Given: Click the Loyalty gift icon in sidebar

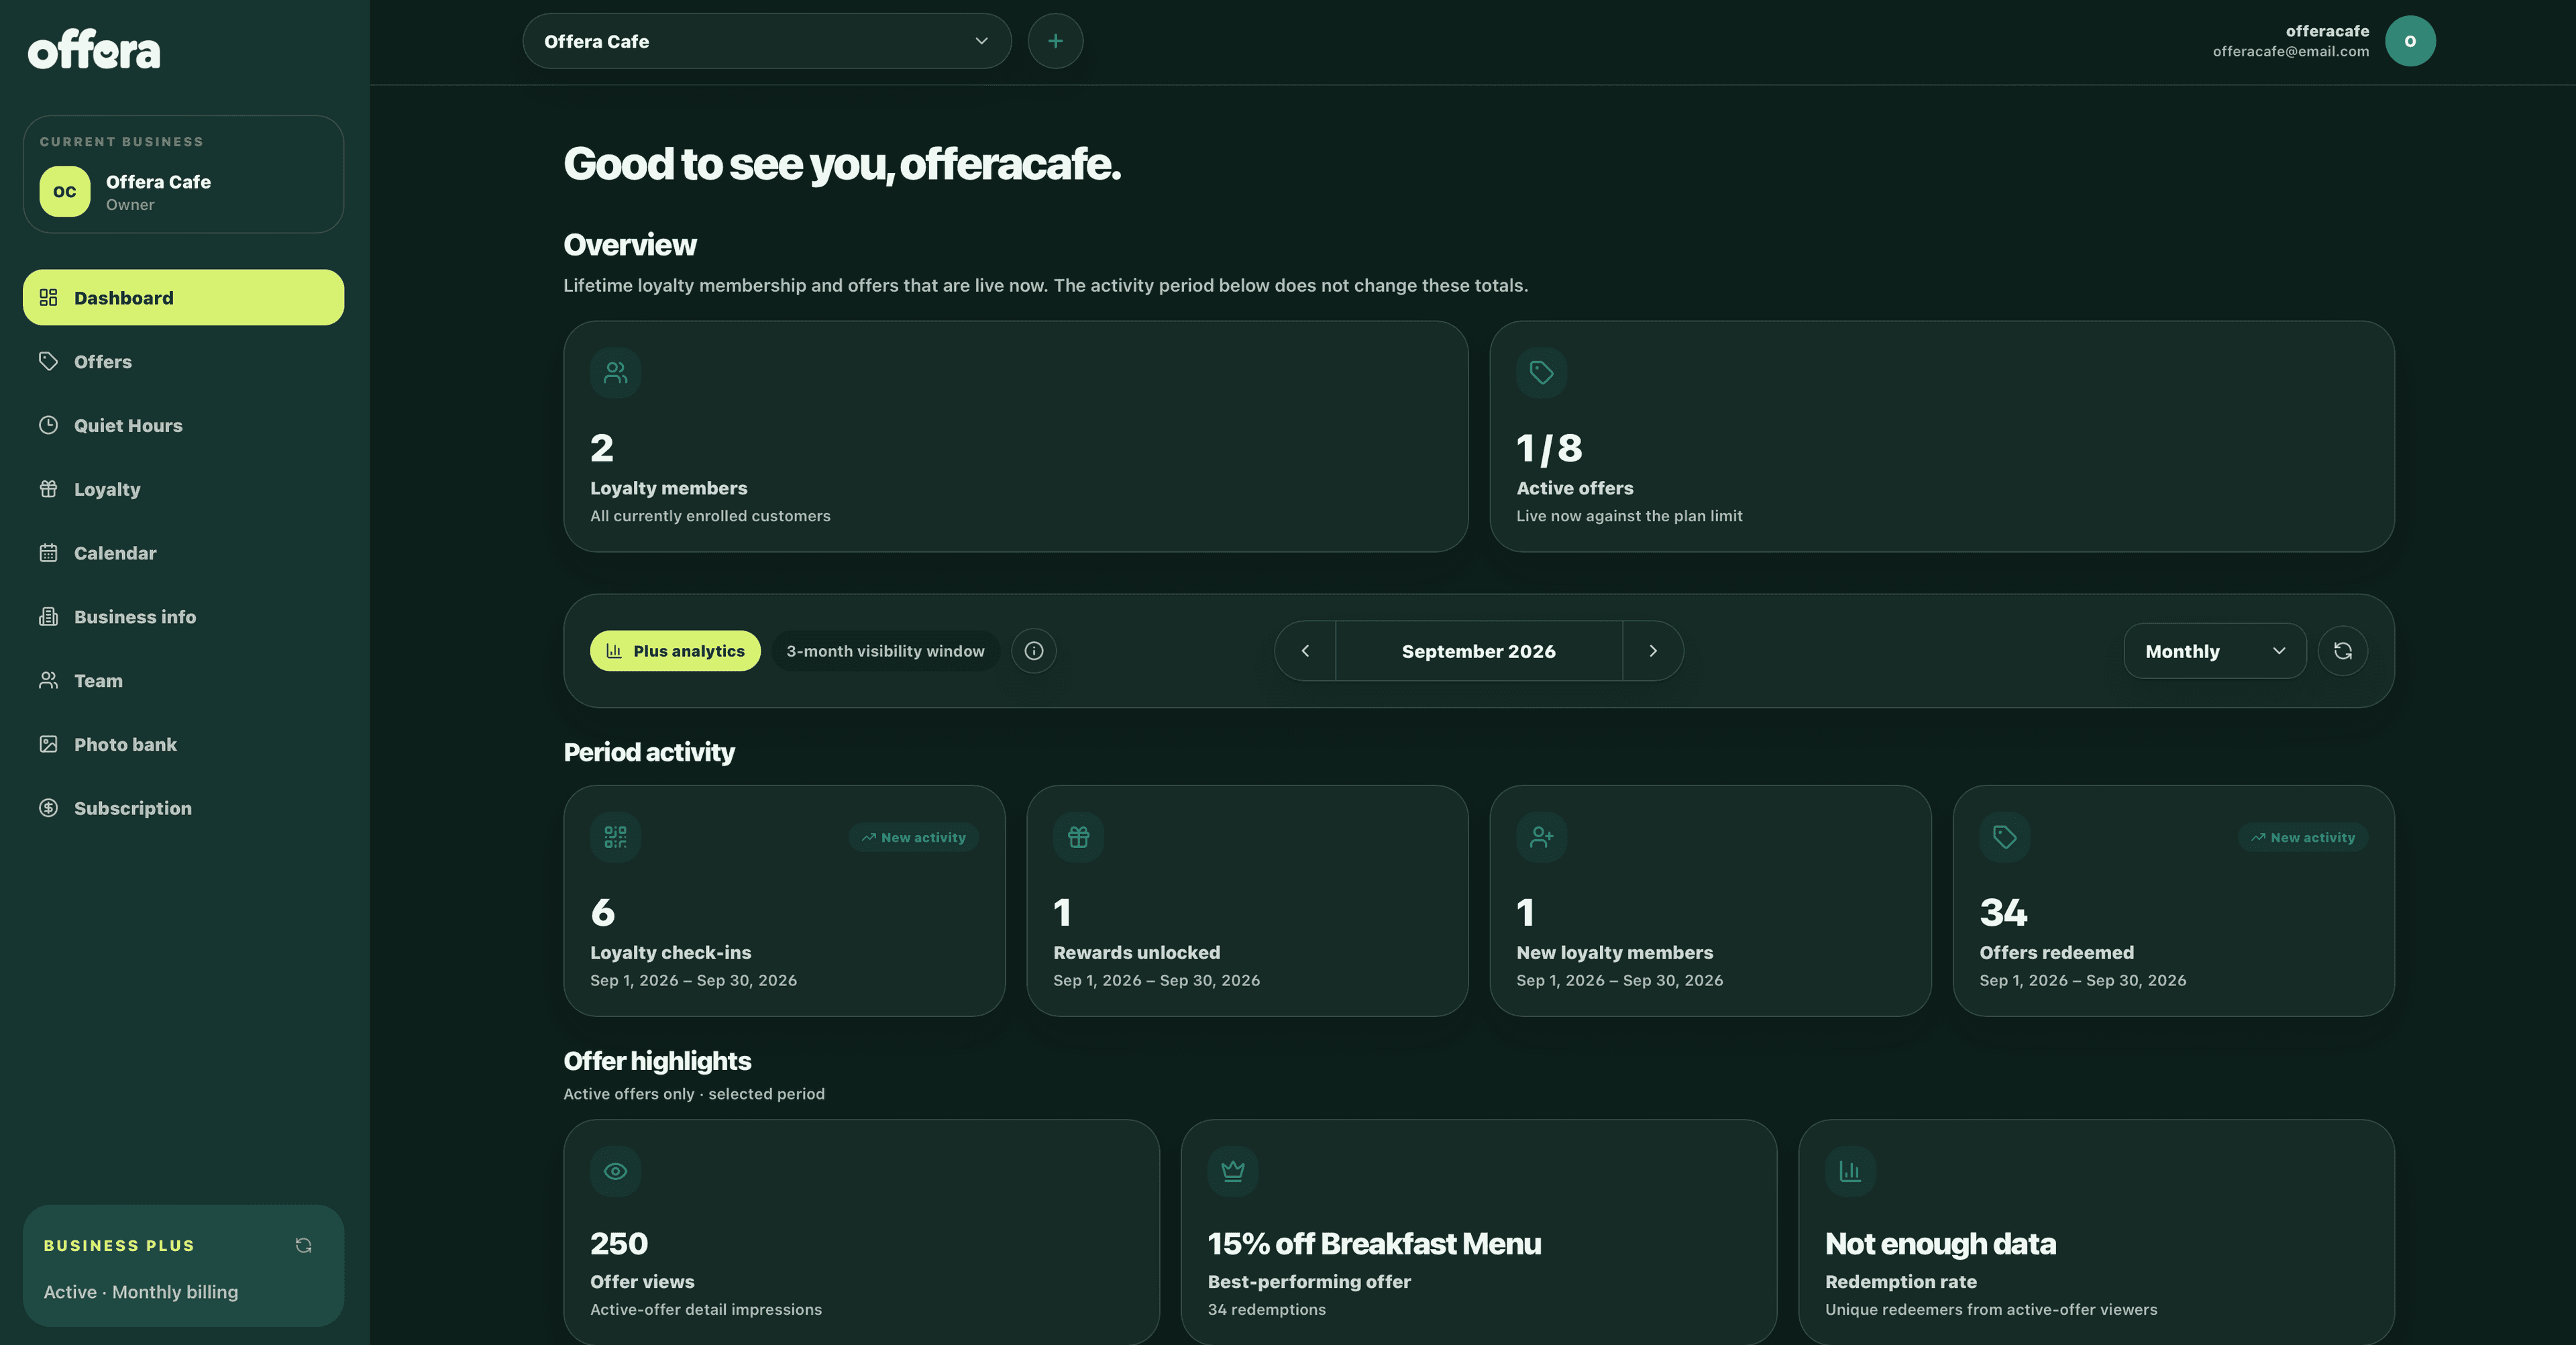Looking at the screenshot, I should tap(48, 489).
